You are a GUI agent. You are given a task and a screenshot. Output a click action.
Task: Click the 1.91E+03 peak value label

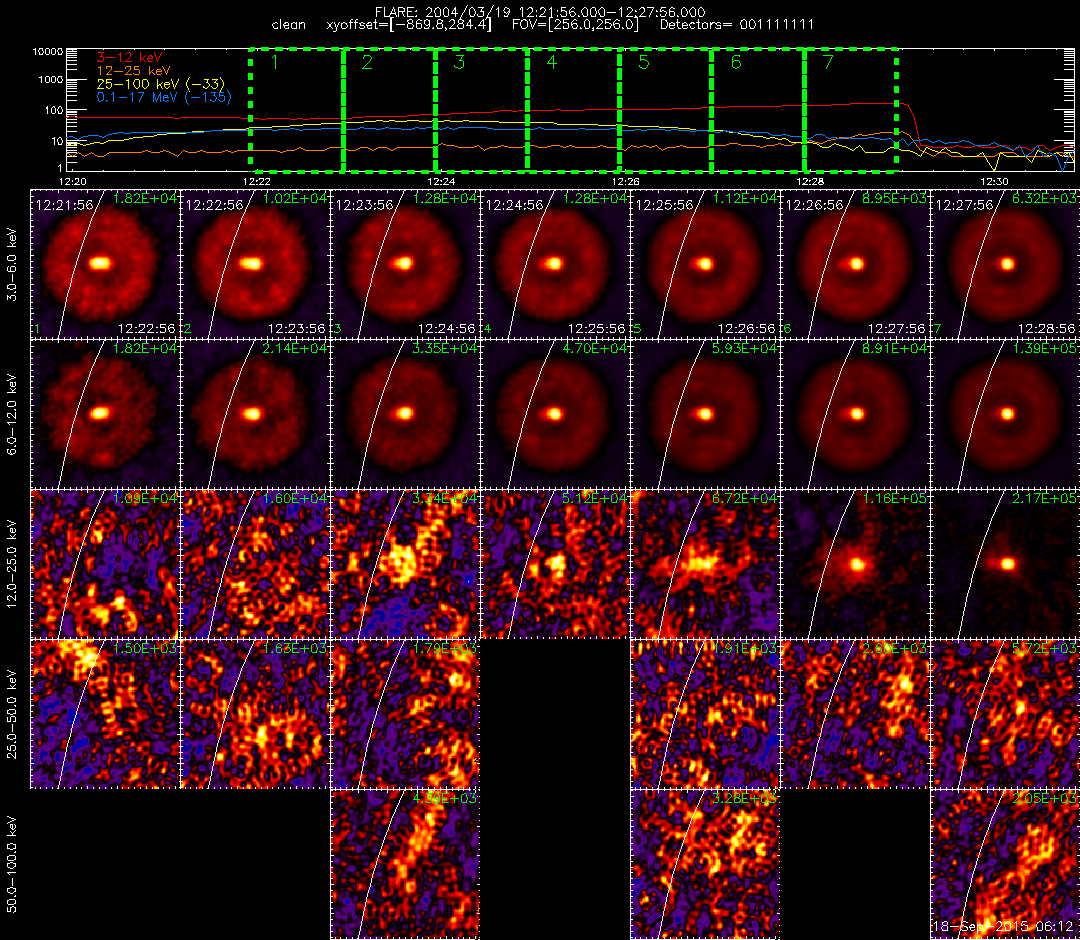(745, 649)
